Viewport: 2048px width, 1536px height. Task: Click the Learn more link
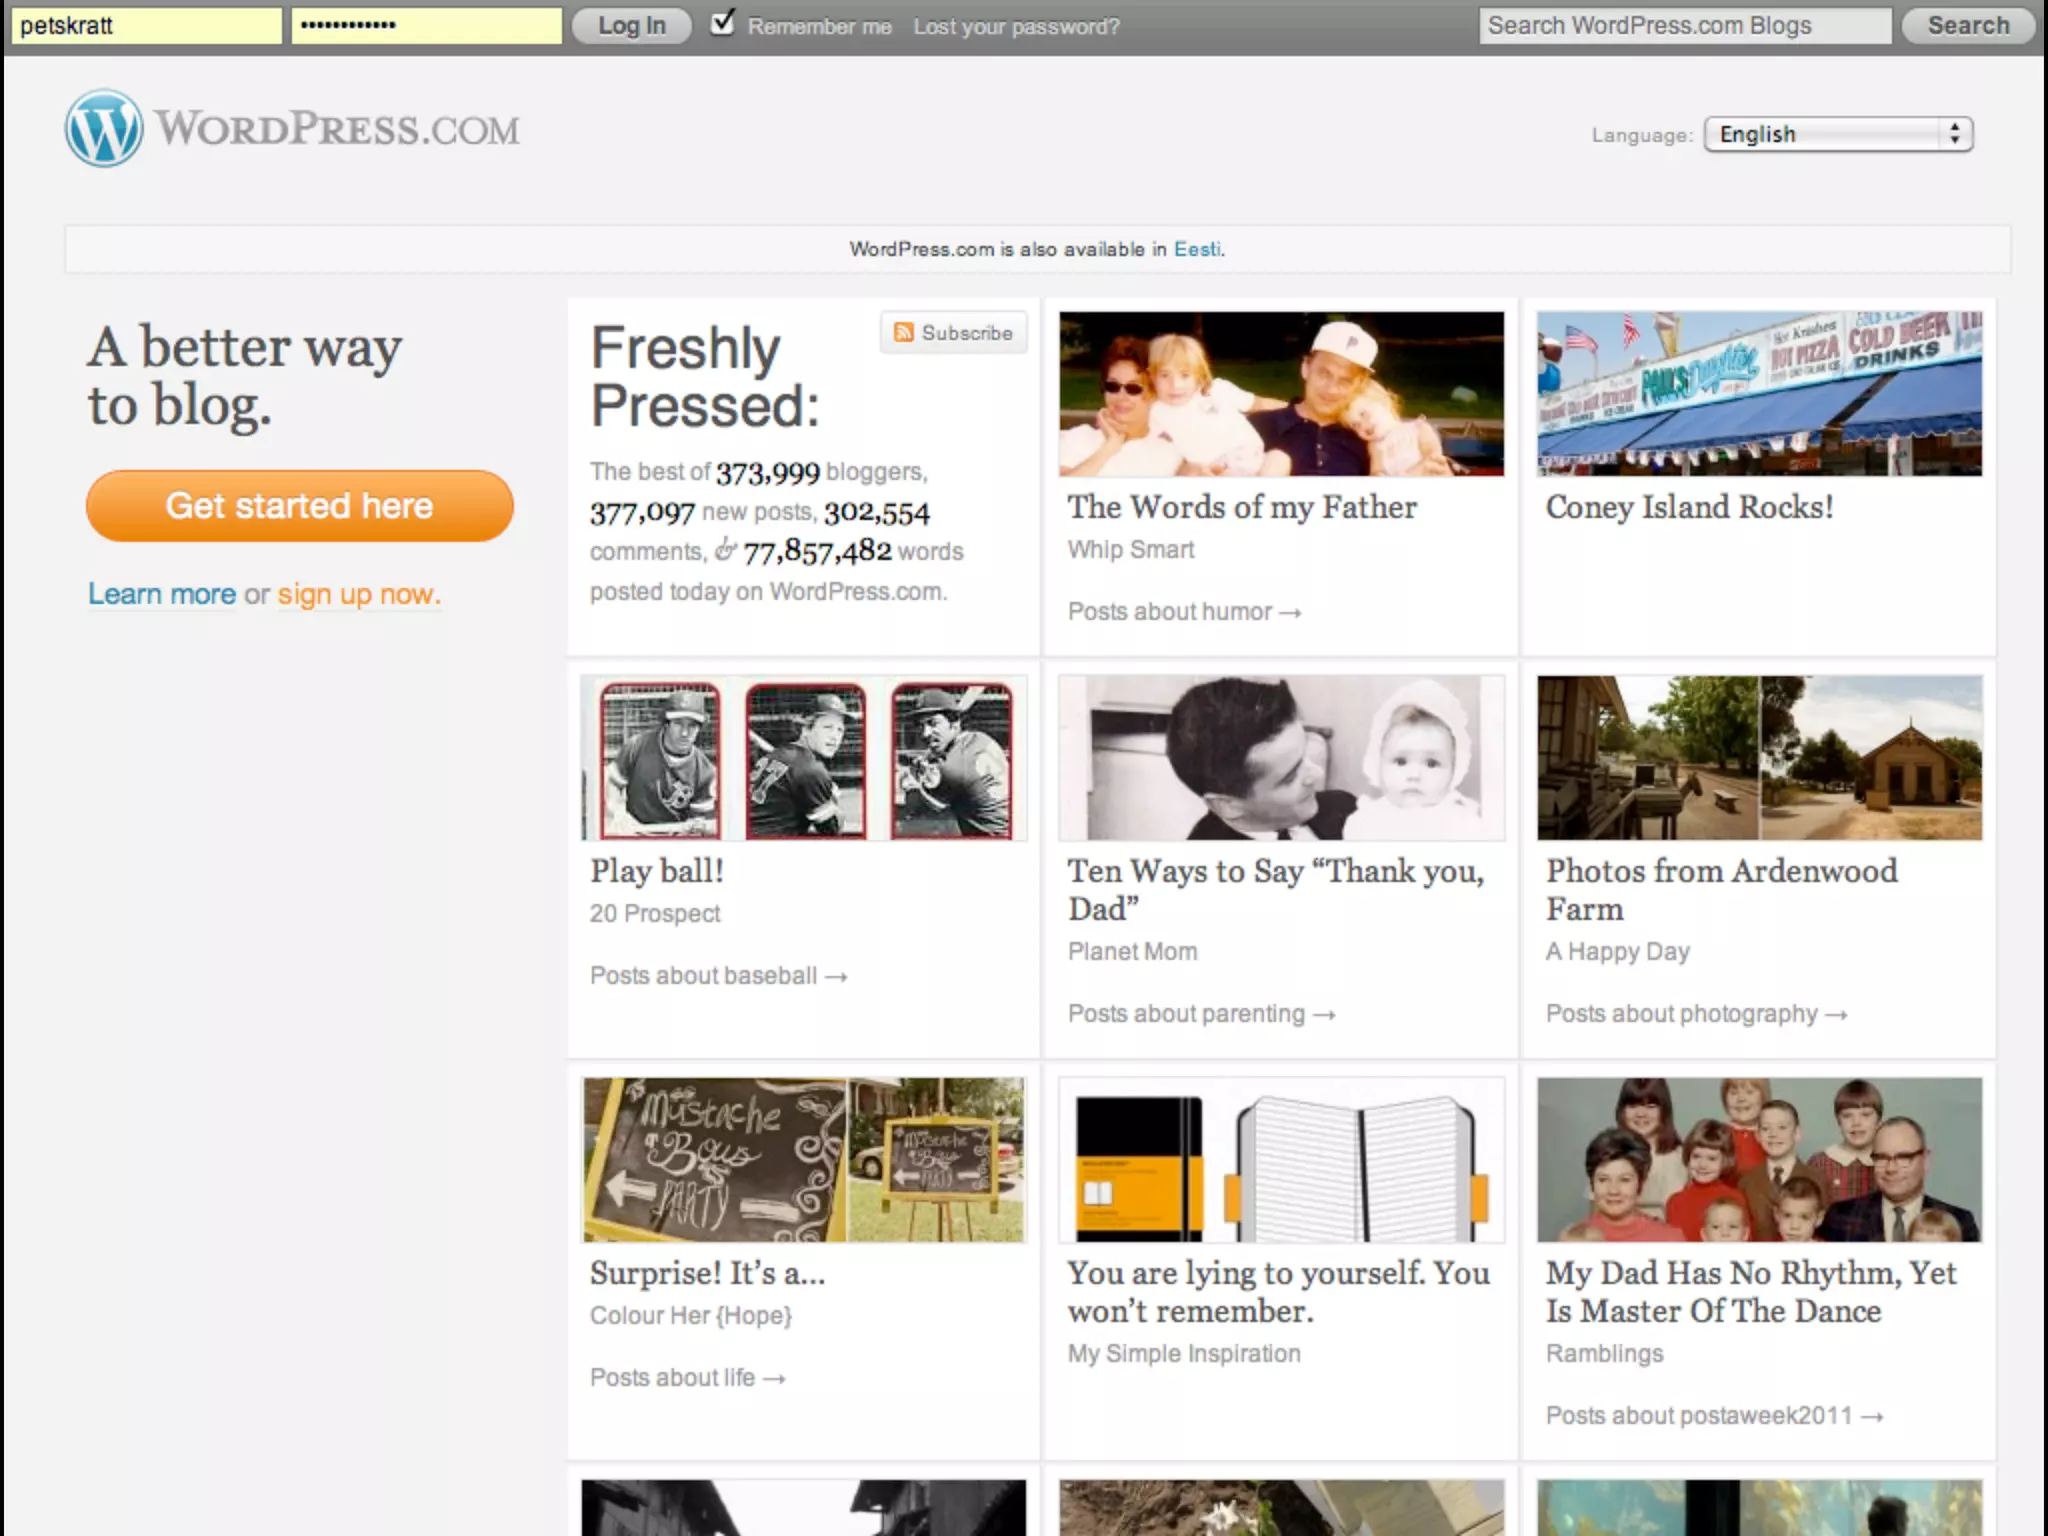pyautogui.click(x=162, y=594)
